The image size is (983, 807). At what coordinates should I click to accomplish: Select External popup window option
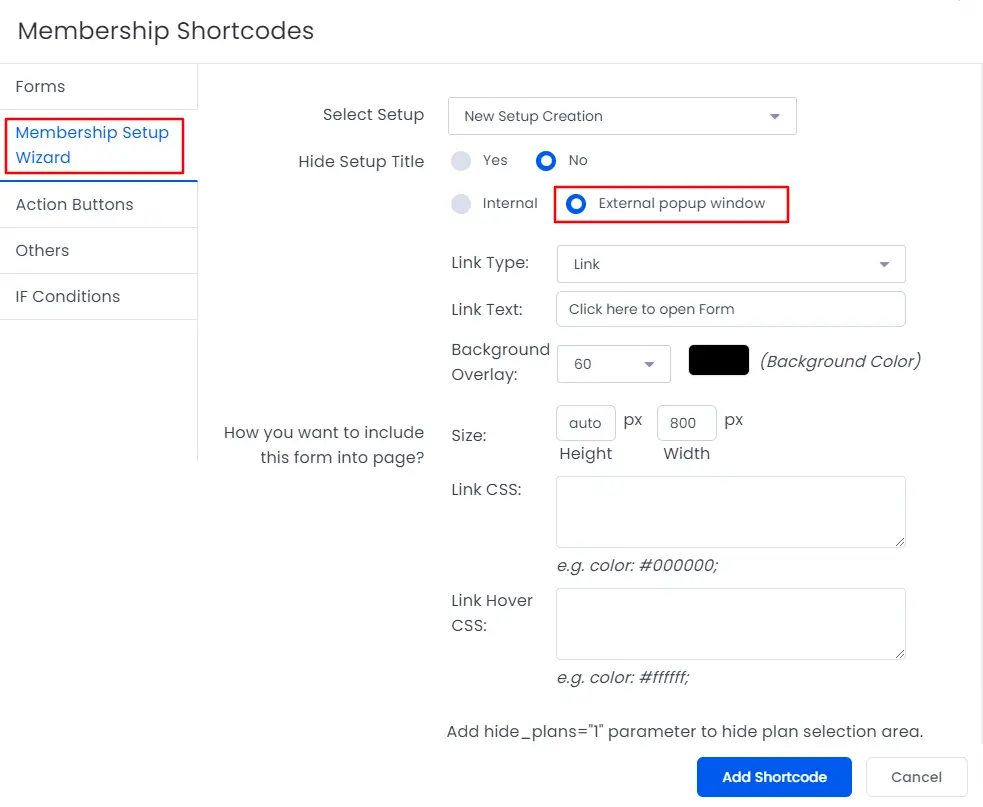(x=576, y=204)
